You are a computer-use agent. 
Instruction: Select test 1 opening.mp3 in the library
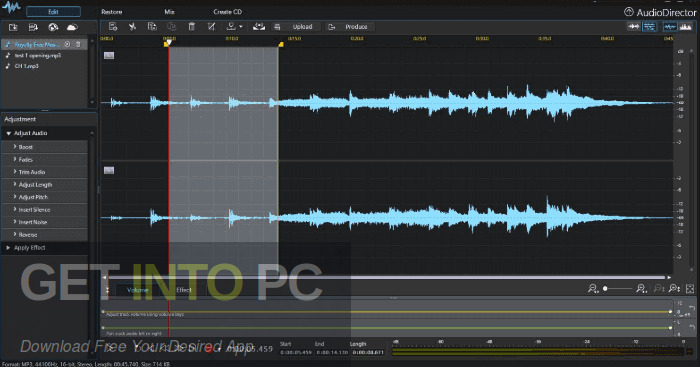tap(38, 55)
